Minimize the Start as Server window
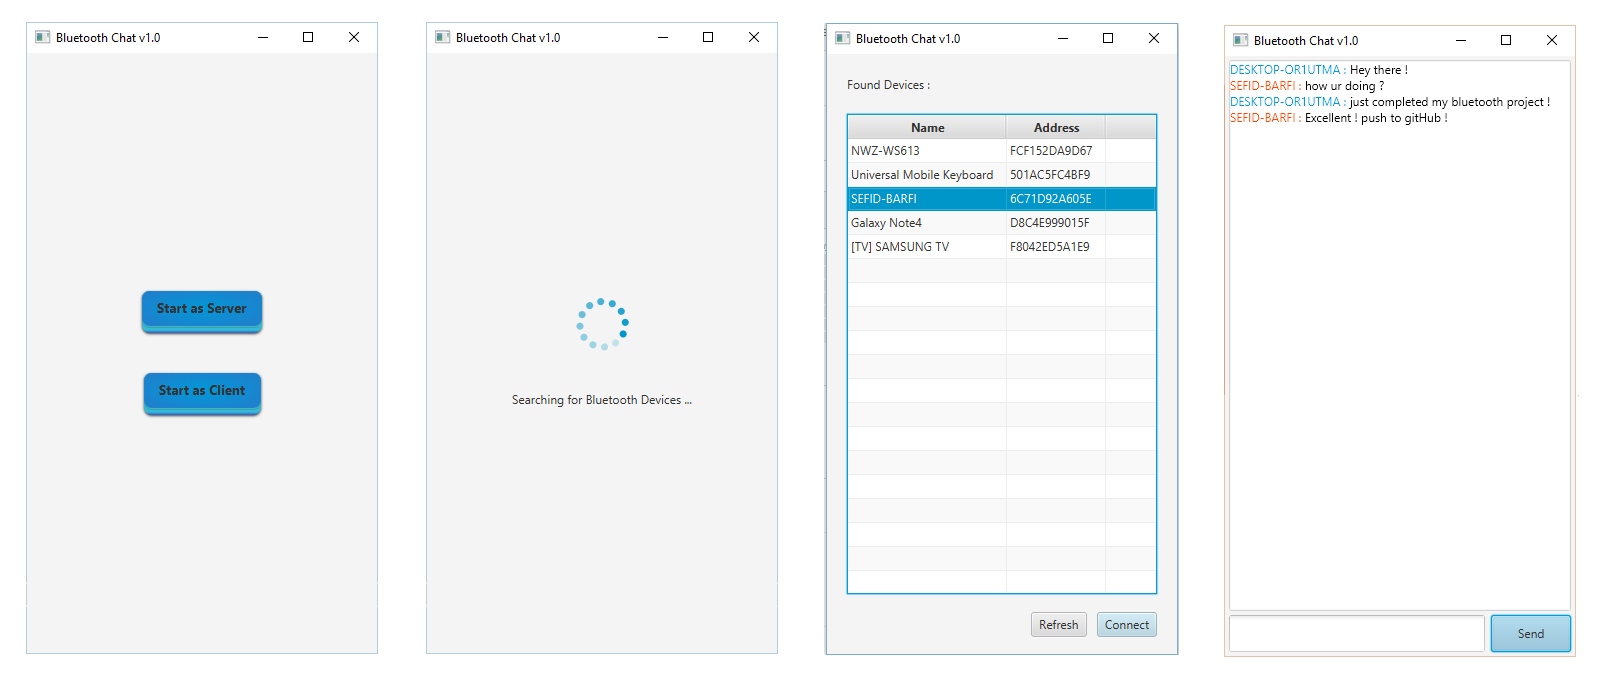Image resolution: width=1612 pixels, height=684 pixels. click(263, 37)
